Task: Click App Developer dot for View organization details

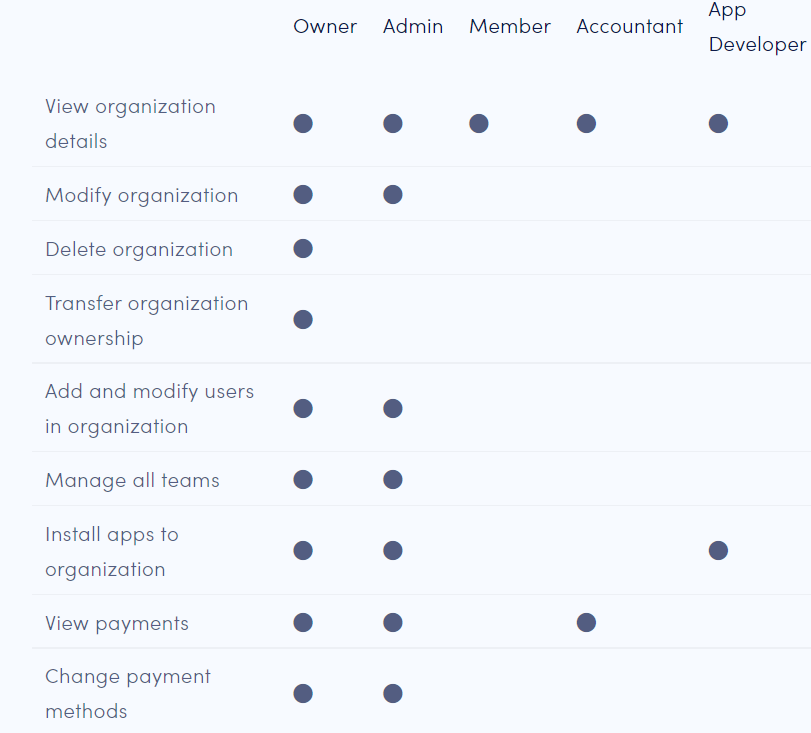Action: pyautogui.click(x=718, y=124)
